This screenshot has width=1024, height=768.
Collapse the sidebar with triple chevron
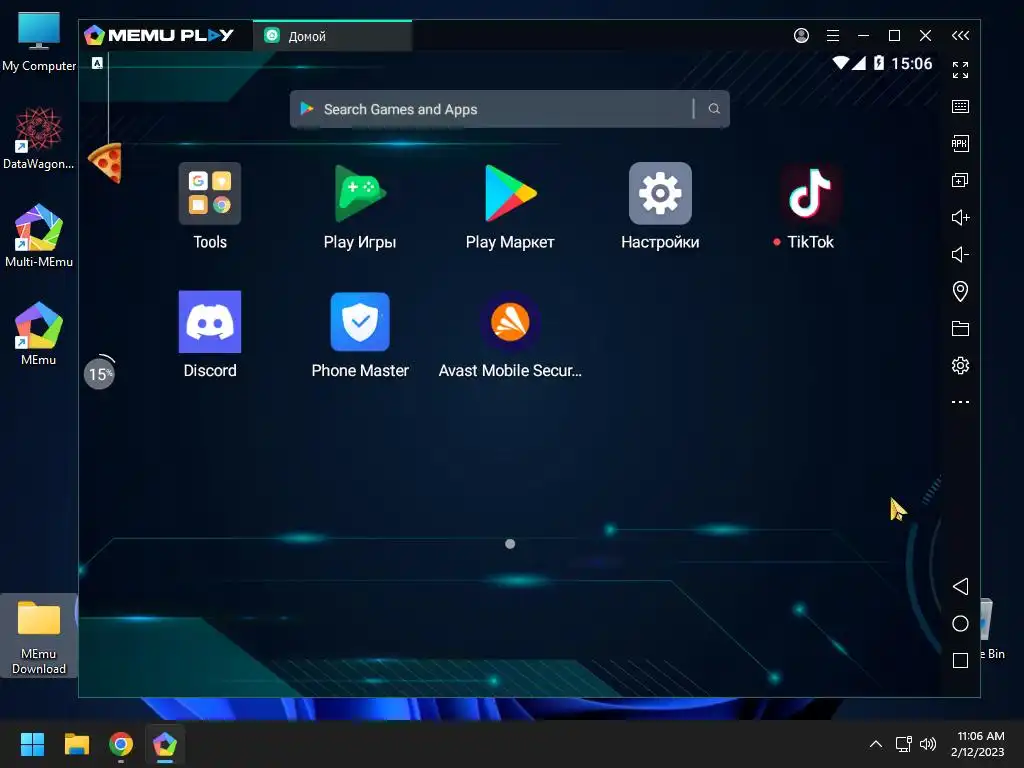tap(960, 35)
